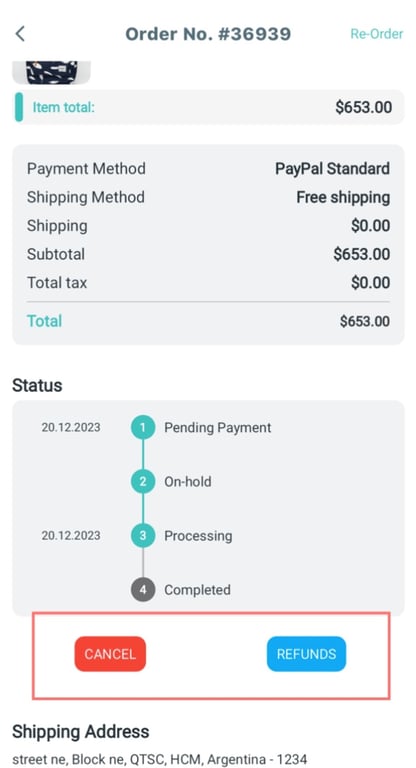Select step 4 Completed circle
Image resolution: width=416 pixels, height=768 pixels.
point(143,590)
